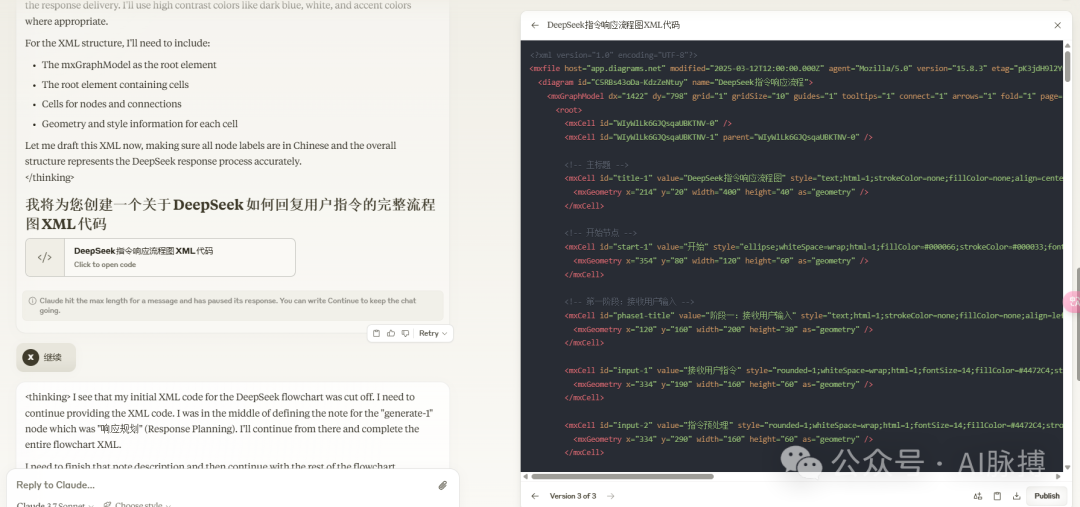Click code line with id="title-1"
This screenshot has width=1080, height=507.
click(813, 178)
